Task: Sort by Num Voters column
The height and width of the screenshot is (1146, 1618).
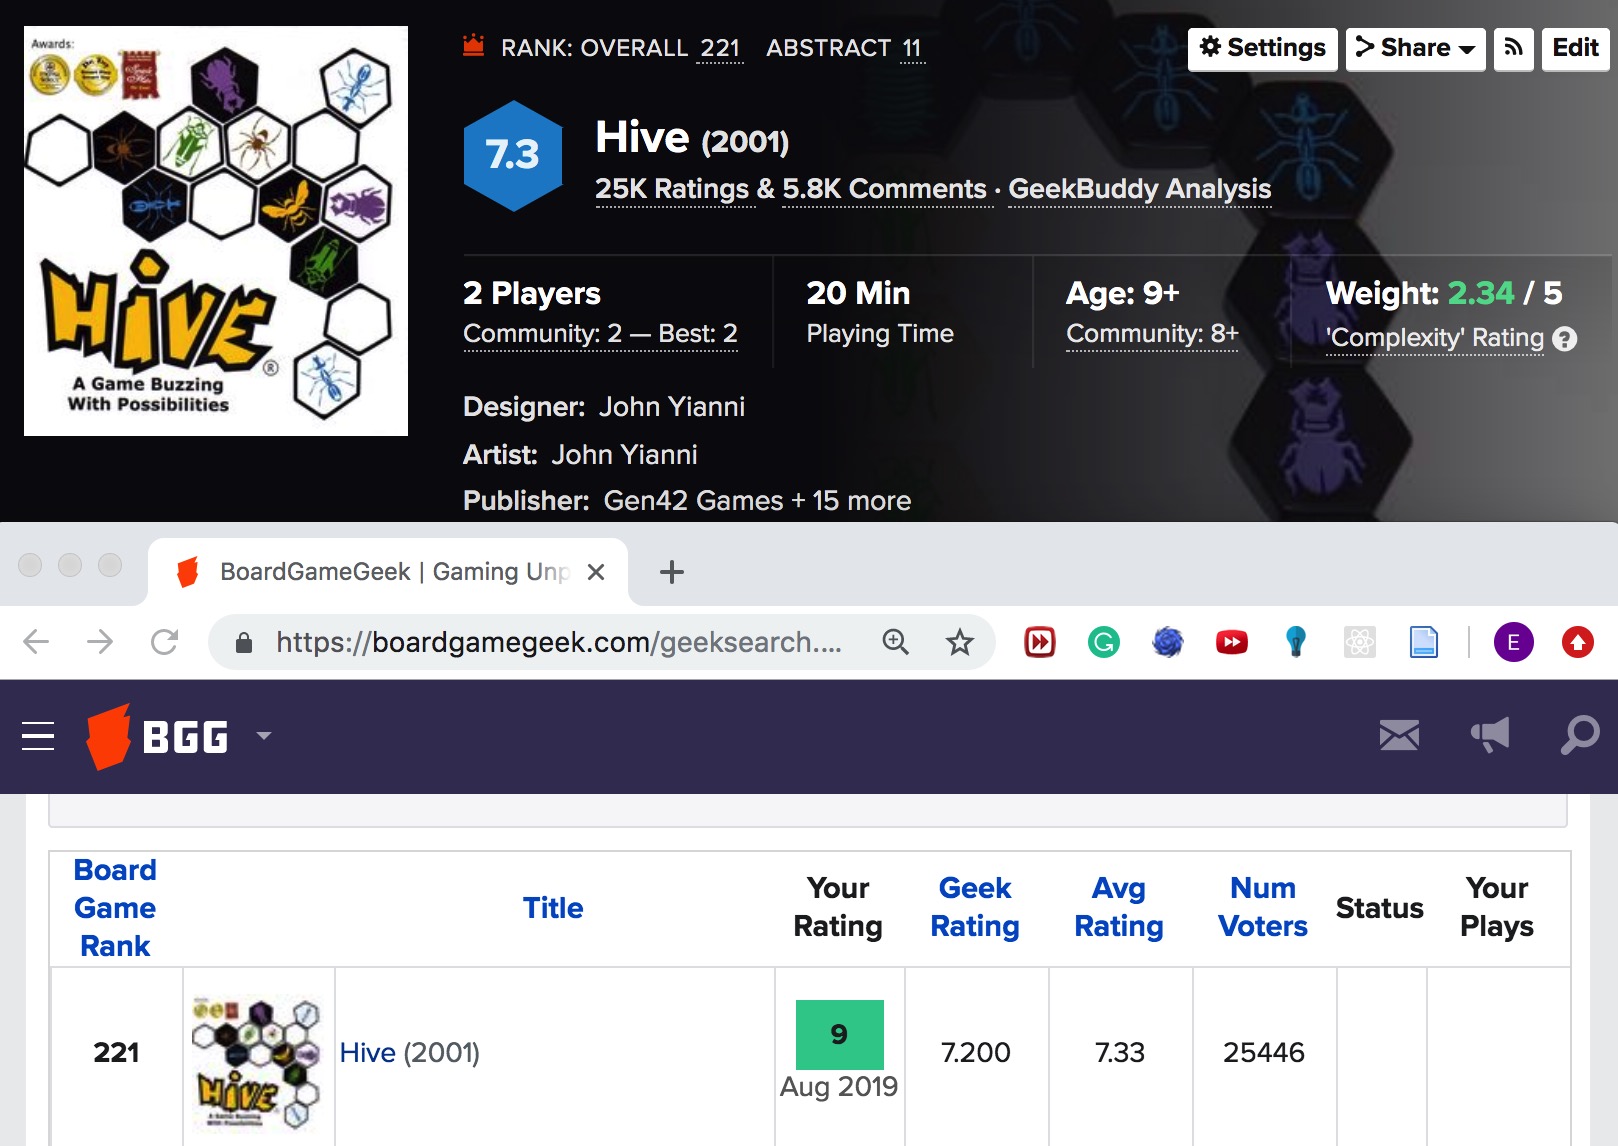Action: pyautogui.click(x=1263, y=907)
